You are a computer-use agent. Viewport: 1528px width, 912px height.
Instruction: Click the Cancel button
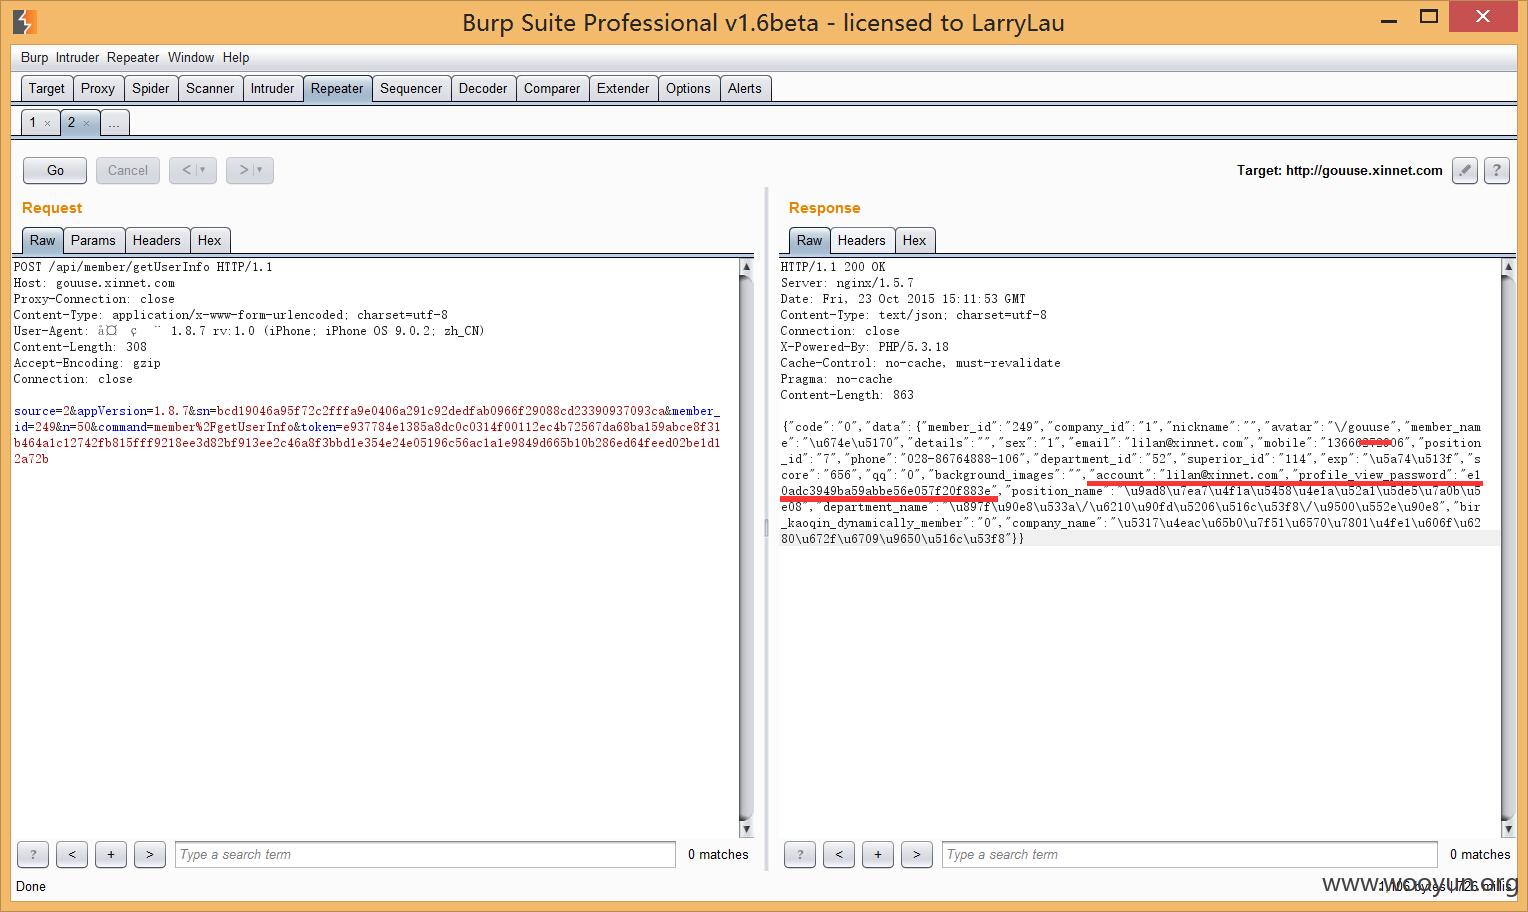pyautogui.click(x=128, y=170)
